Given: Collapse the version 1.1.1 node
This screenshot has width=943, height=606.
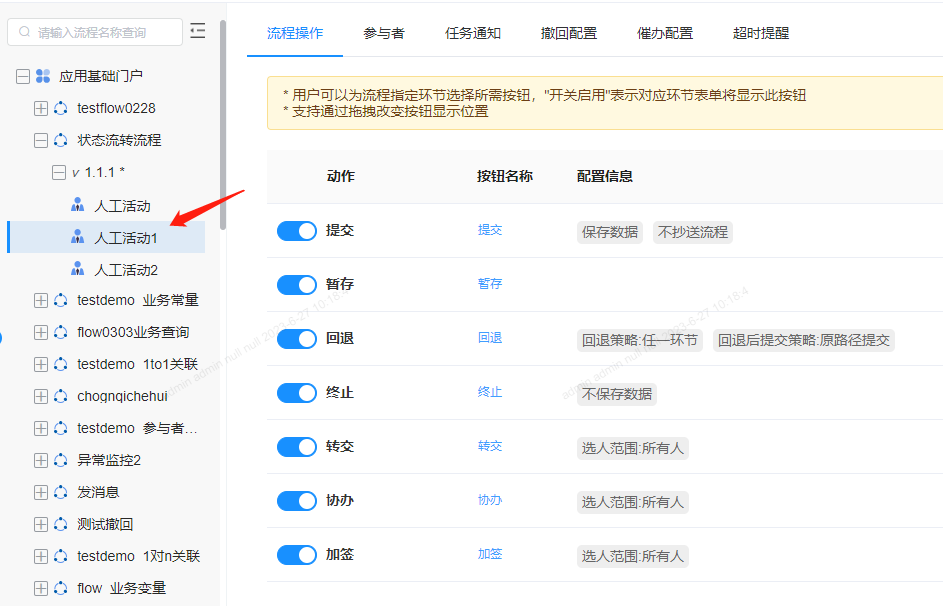Looking at the screenshot, I should (59, 173).
